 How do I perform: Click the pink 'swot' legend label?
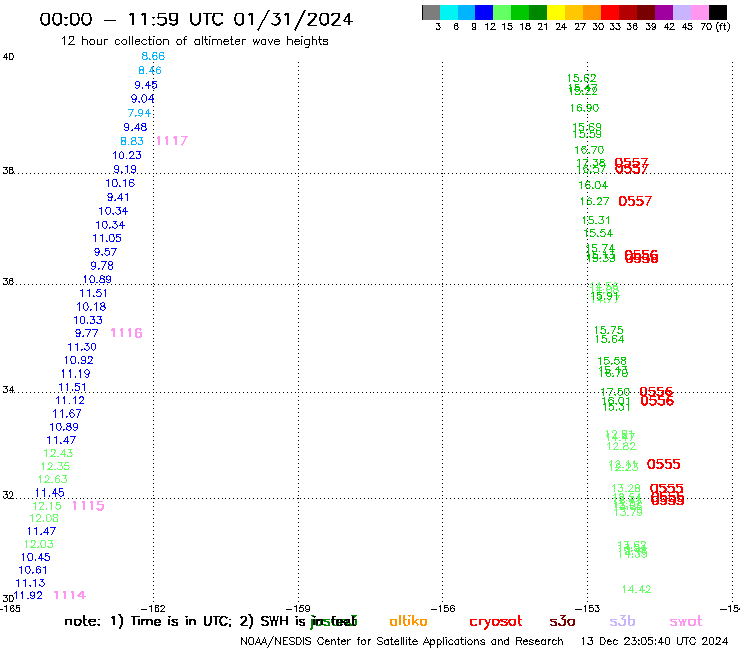[x=686, y=621]
